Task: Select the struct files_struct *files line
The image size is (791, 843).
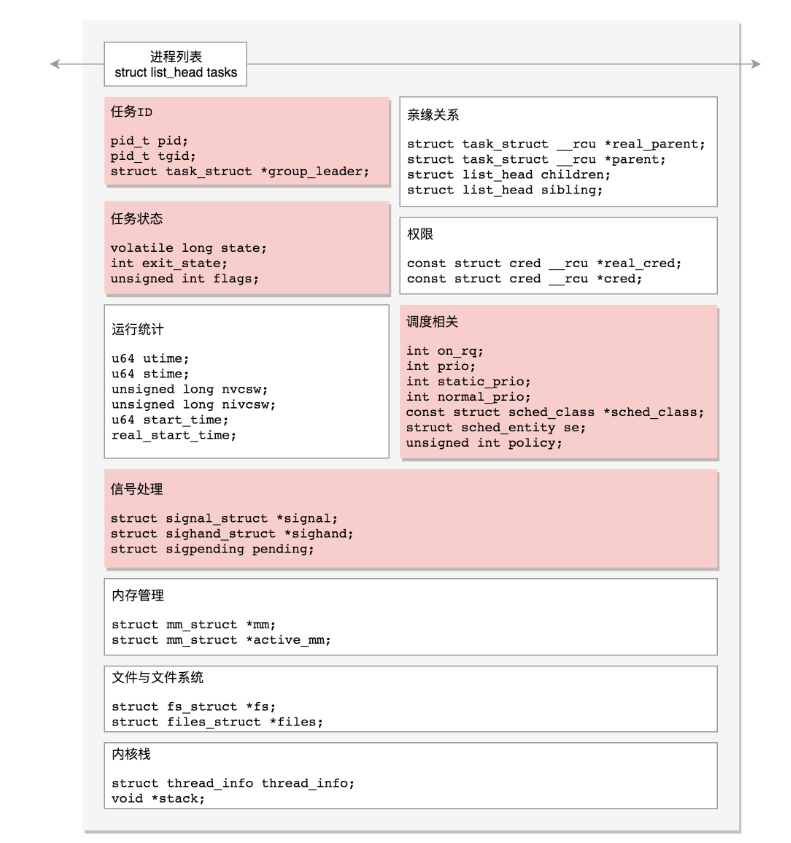Action: coord(217,721)
